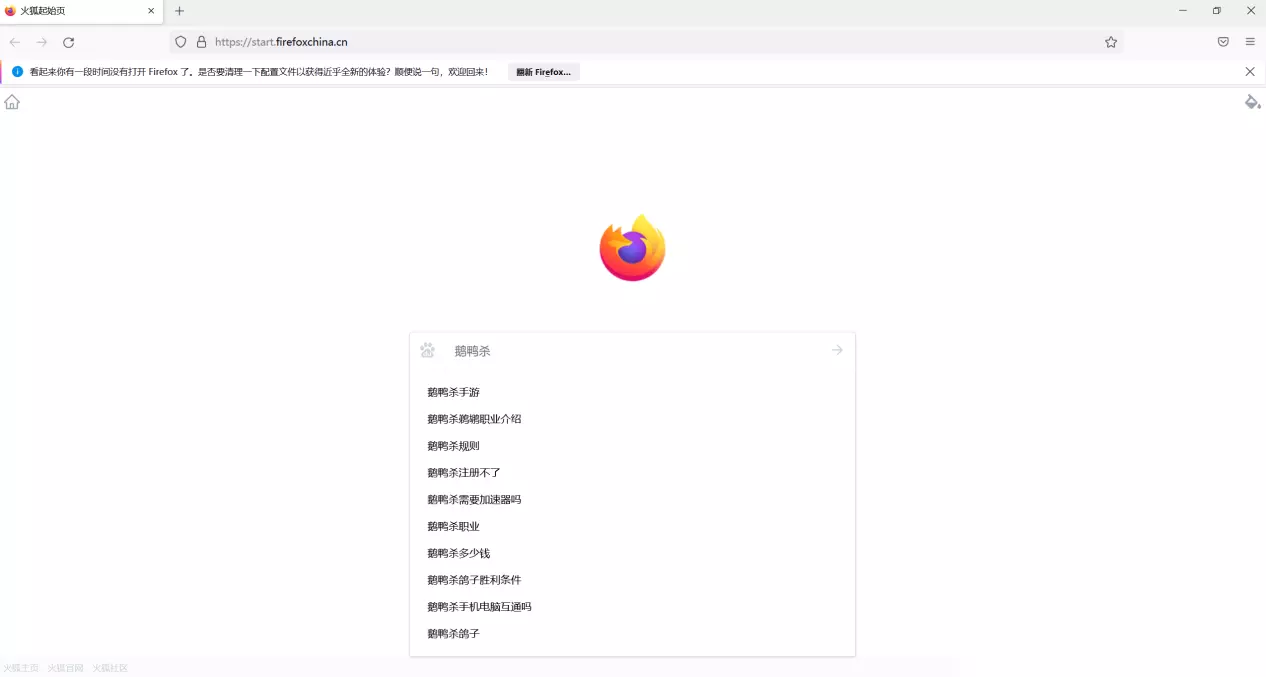Click the 翻新 Firefox button
This screenshot has width=1266, height=677.
(x=544, y=72)
